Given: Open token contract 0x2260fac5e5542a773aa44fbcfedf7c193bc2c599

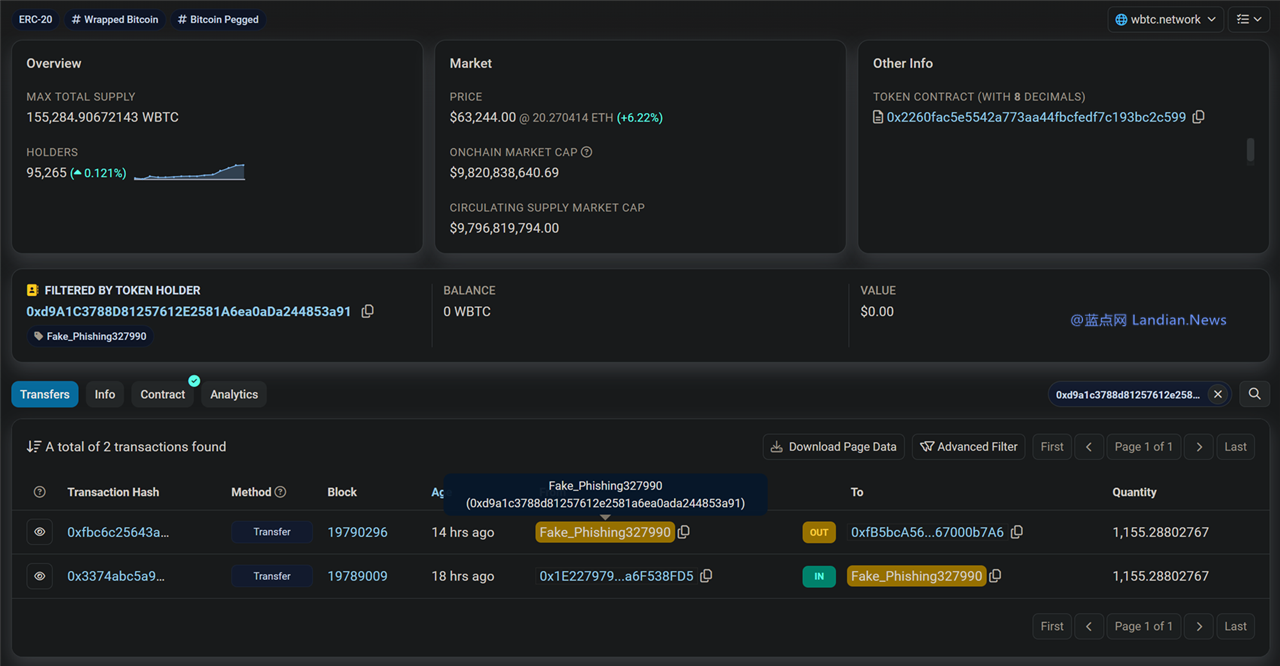Looking at the screenshot, I should [x=1036, y=117].
